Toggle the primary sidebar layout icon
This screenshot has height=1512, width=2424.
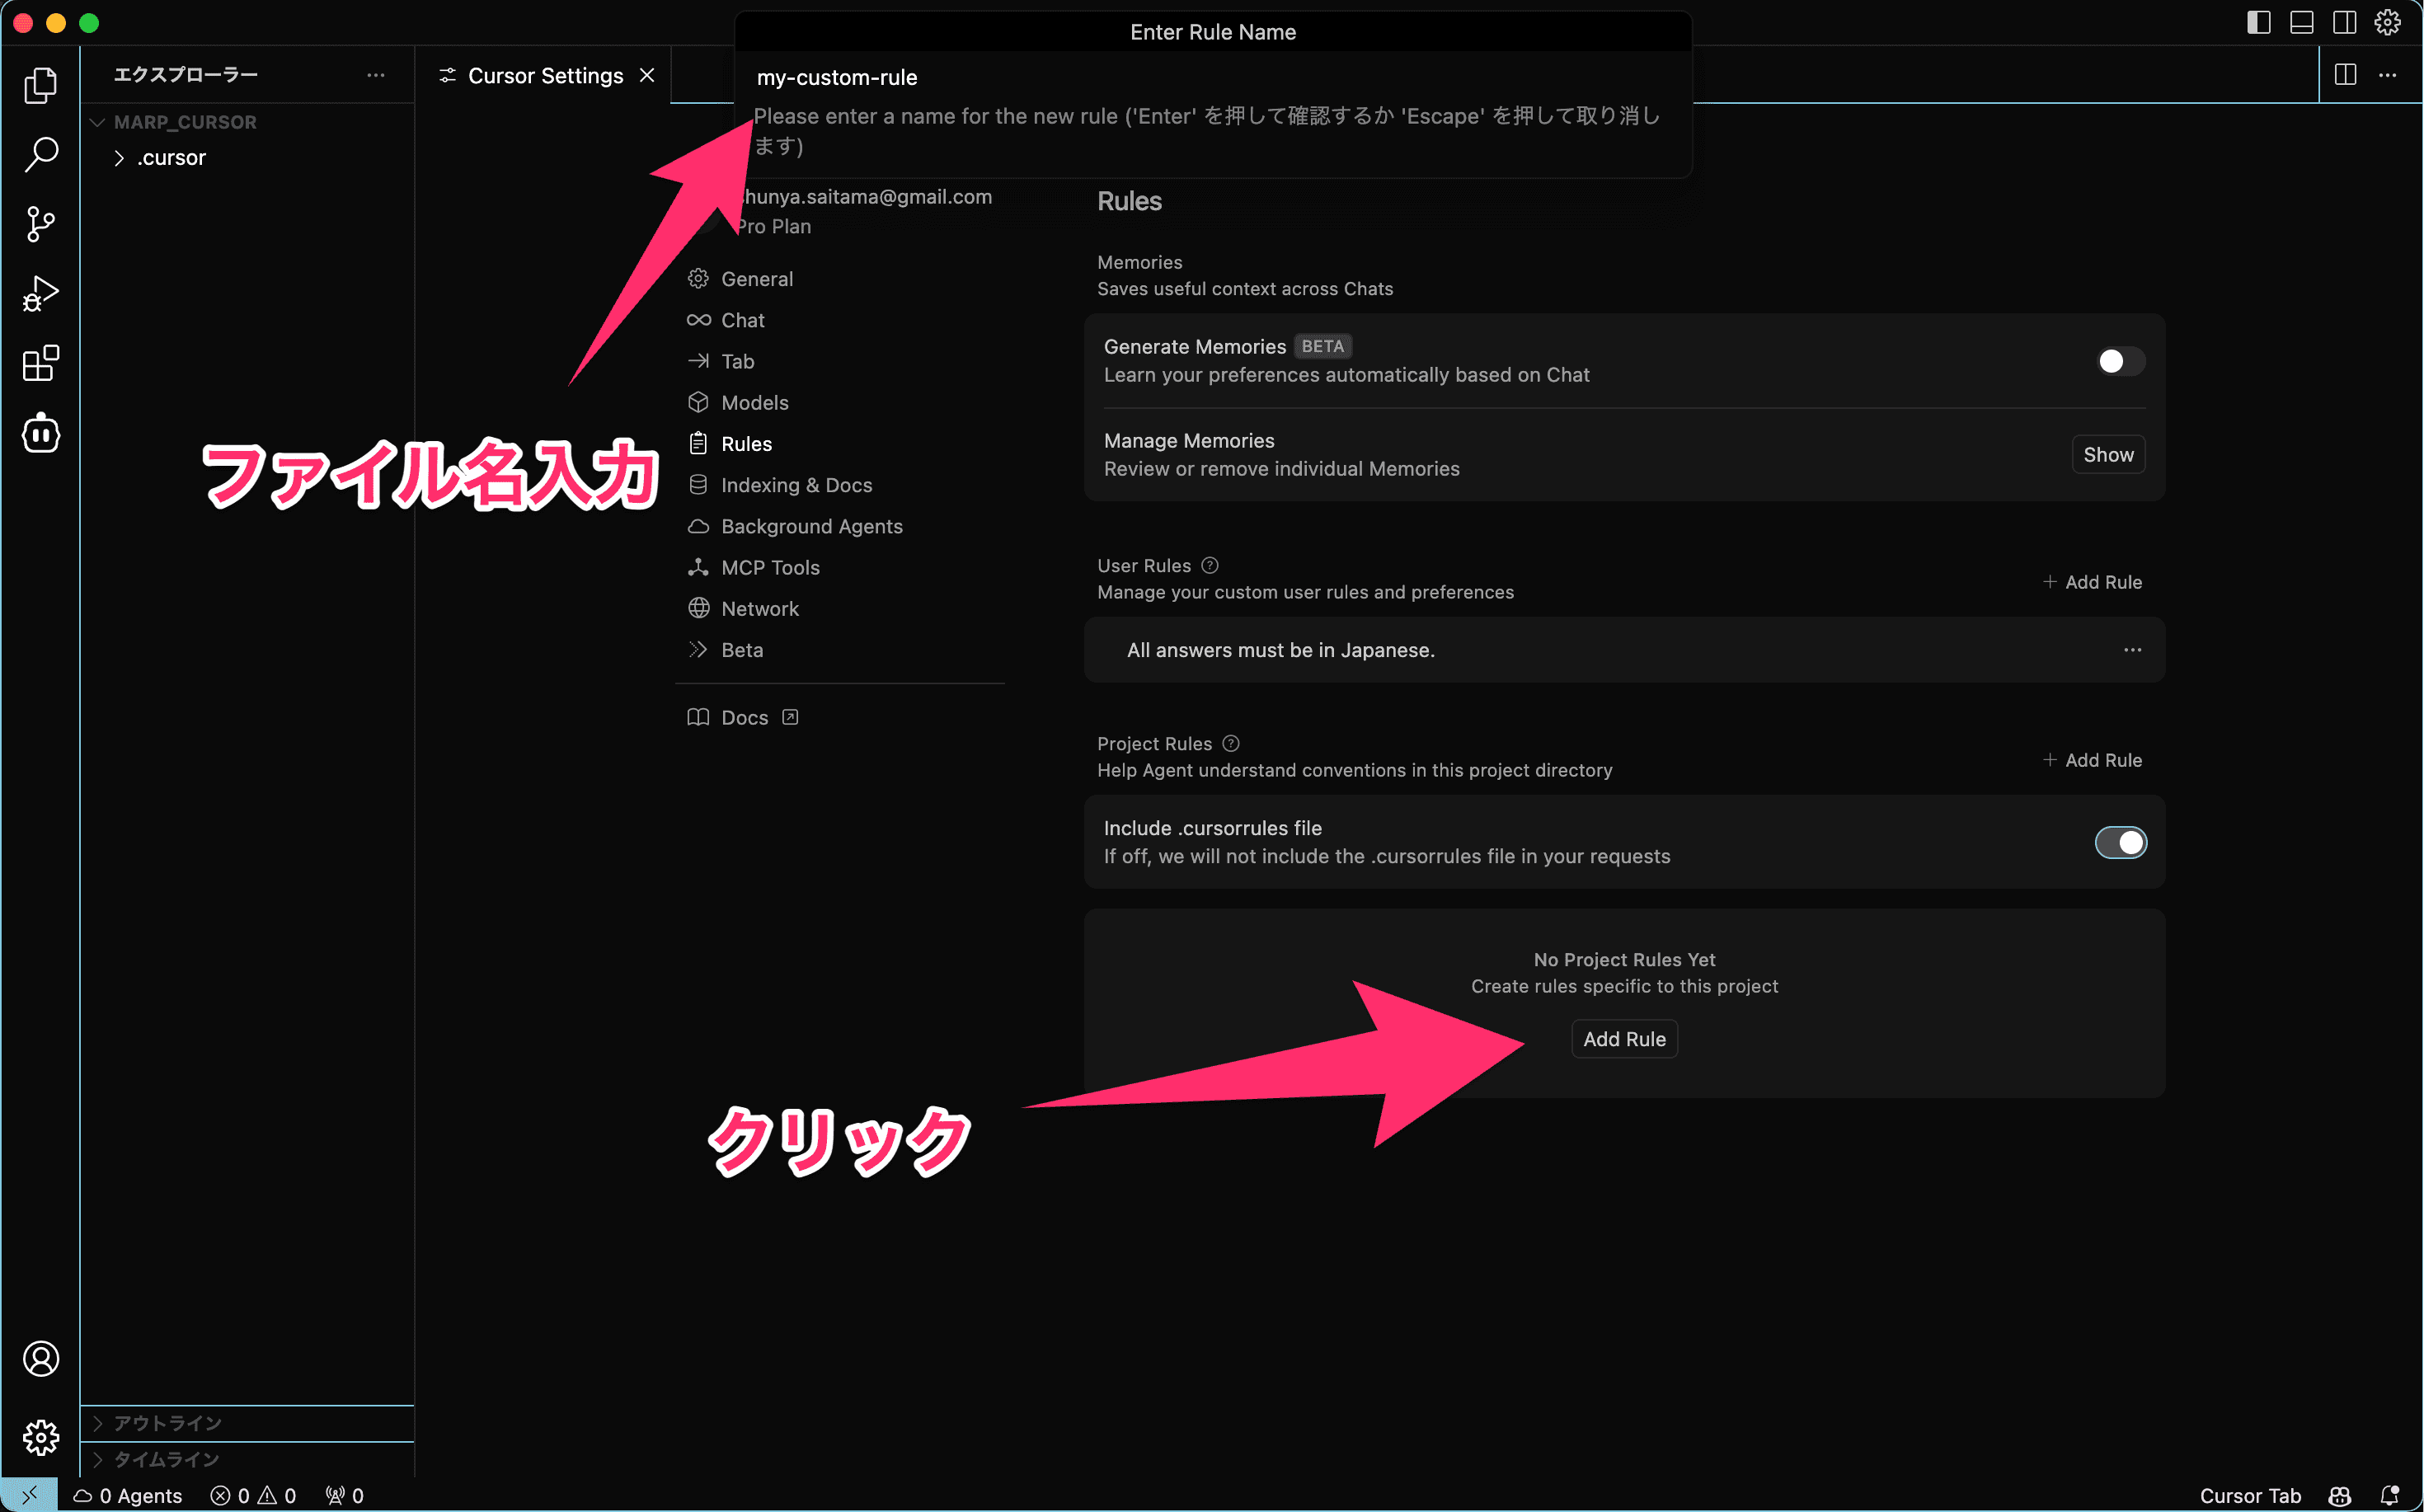[2258, 22]
